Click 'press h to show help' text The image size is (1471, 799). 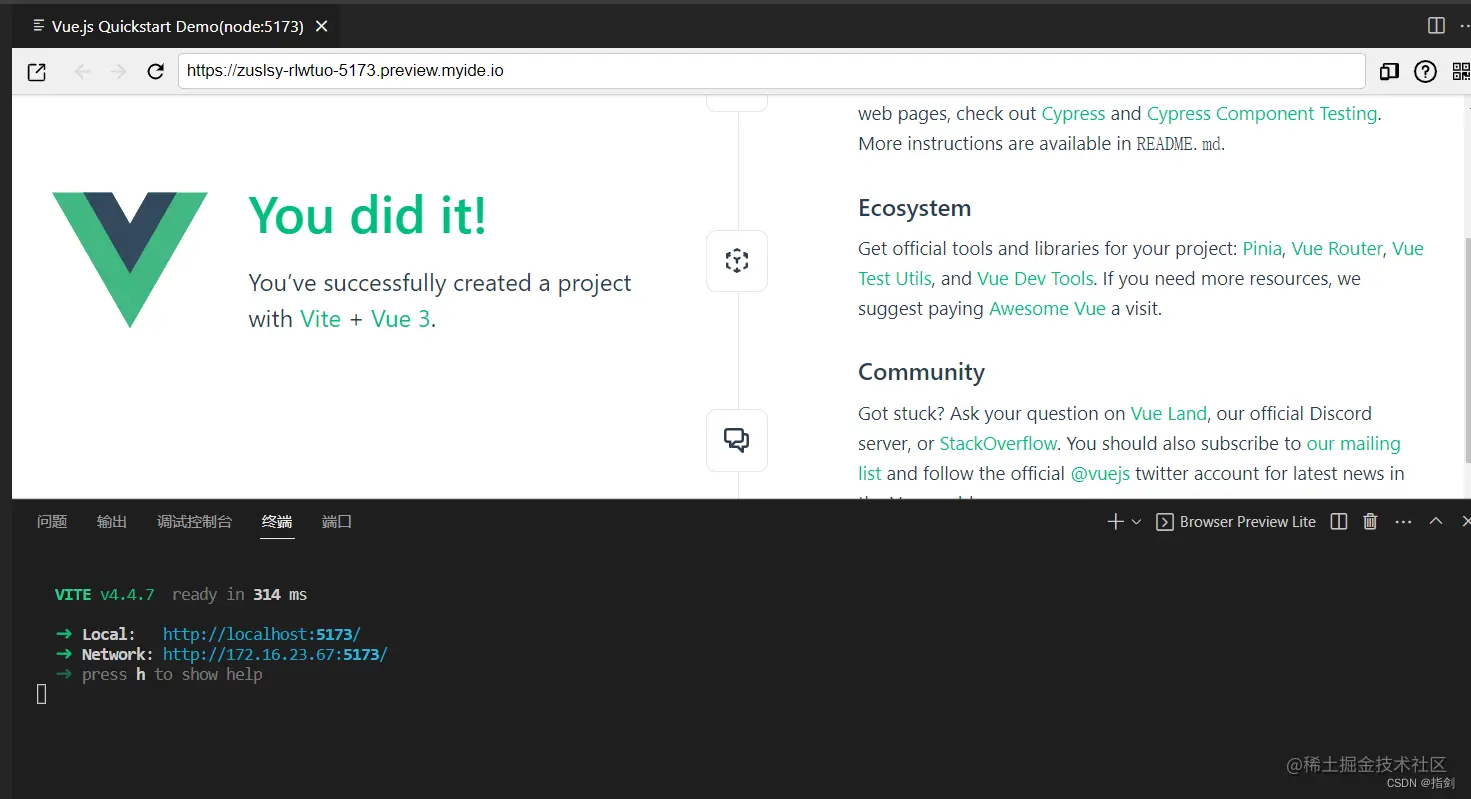coord(173,675)
